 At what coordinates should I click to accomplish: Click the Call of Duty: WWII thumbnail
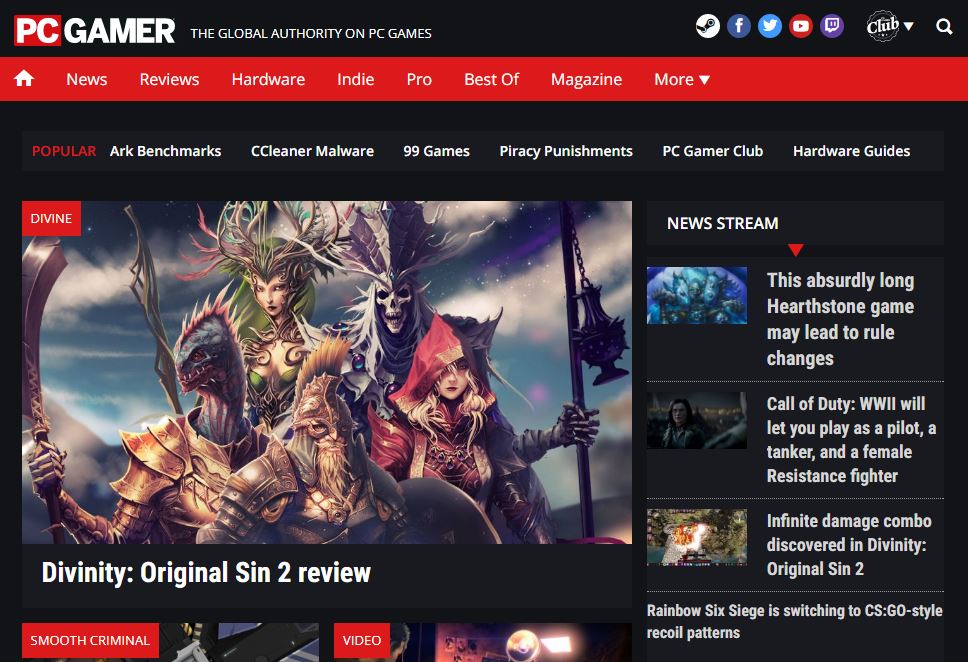(697, 419)
